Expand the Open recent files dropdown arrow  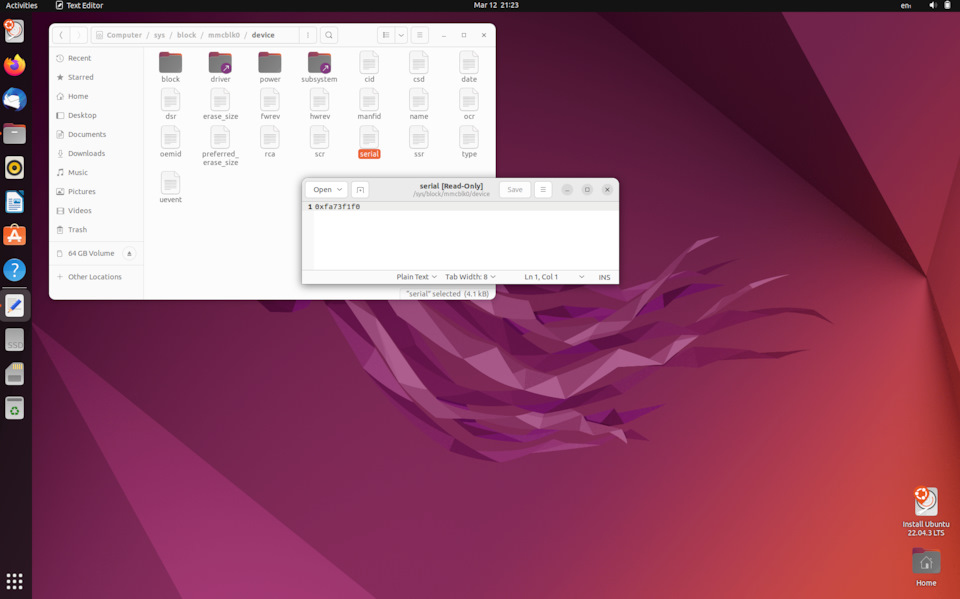(340, 190)
